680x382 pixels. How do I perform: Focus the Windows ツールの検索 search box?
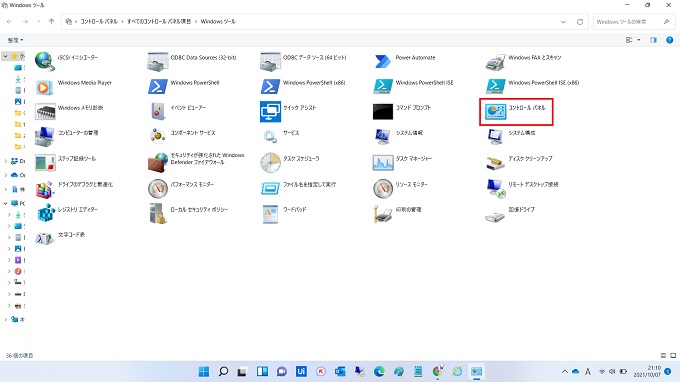(x=633, y=22)
